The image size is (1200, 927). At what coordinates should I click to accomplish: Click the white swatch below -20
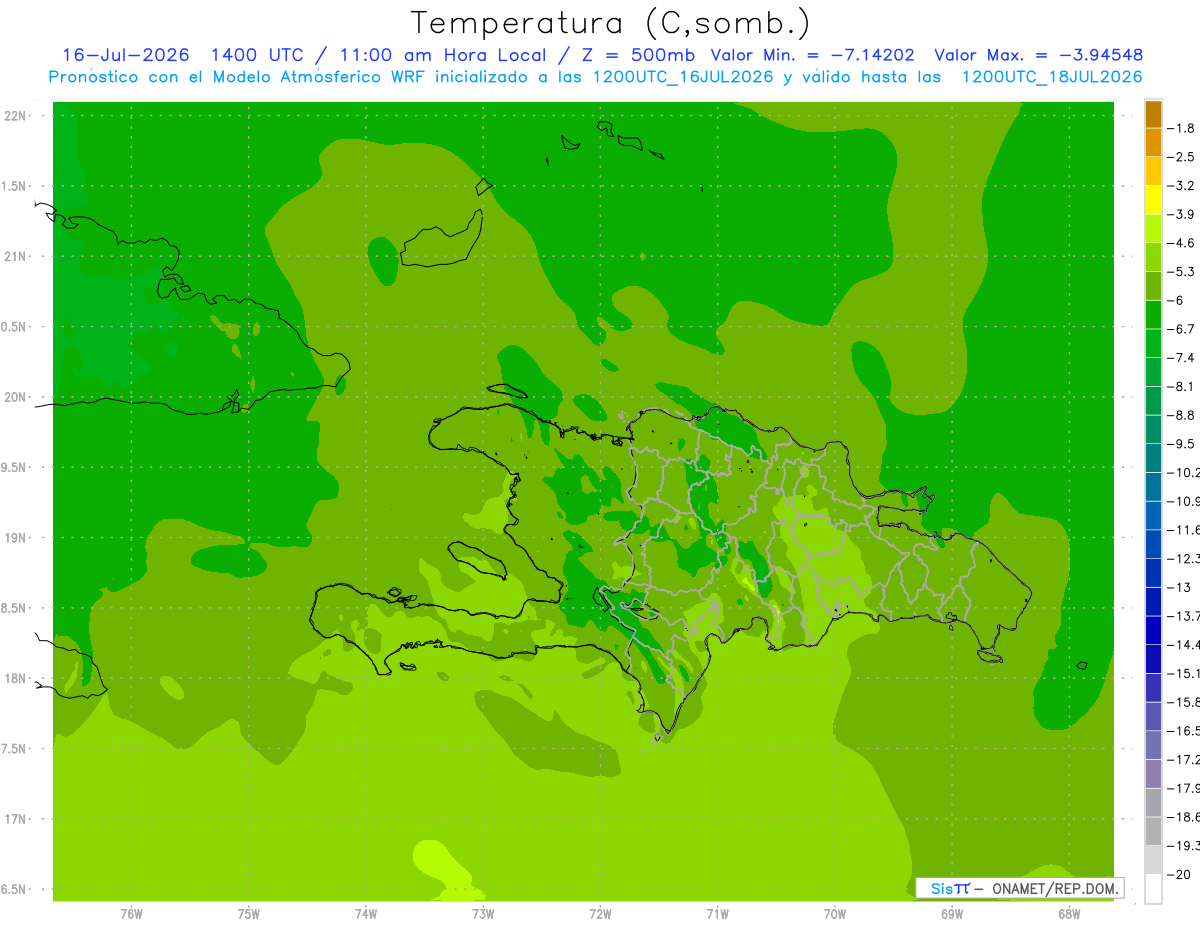pos(1153,889)
